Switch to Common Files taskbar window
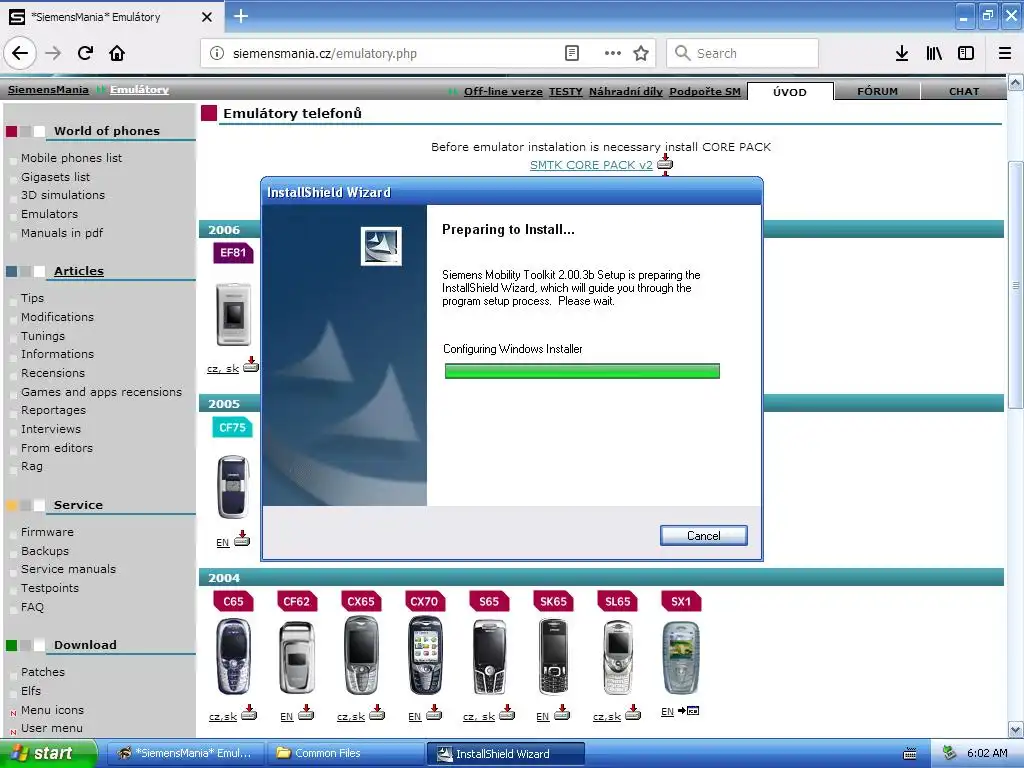The image size is (1024, 768). [x=347, y=753]
